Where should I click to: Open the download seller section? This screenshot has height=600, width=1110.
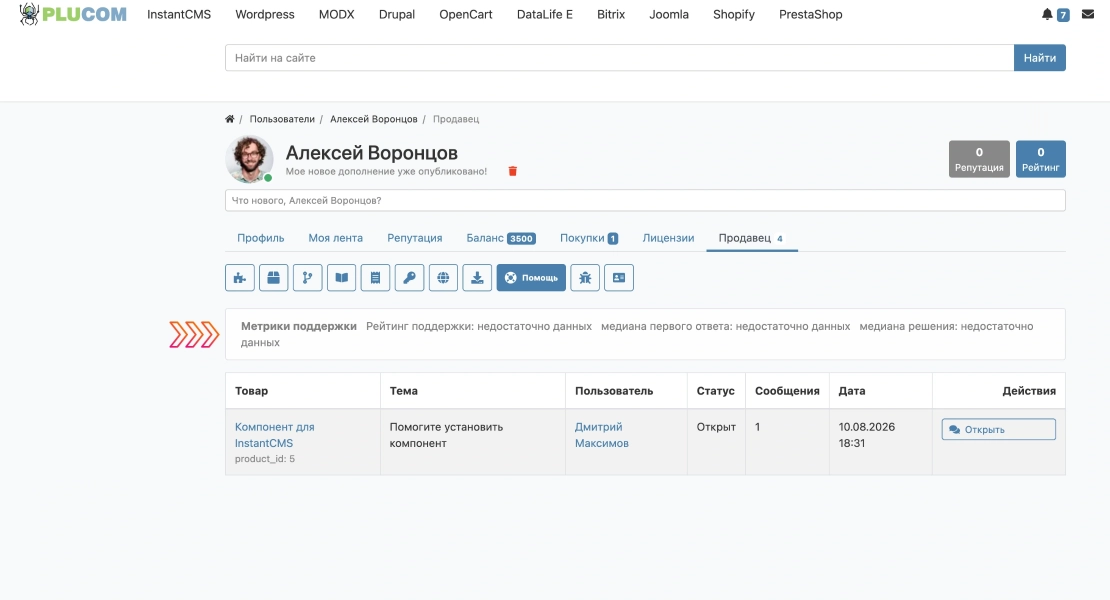click(x=477, y=277)
